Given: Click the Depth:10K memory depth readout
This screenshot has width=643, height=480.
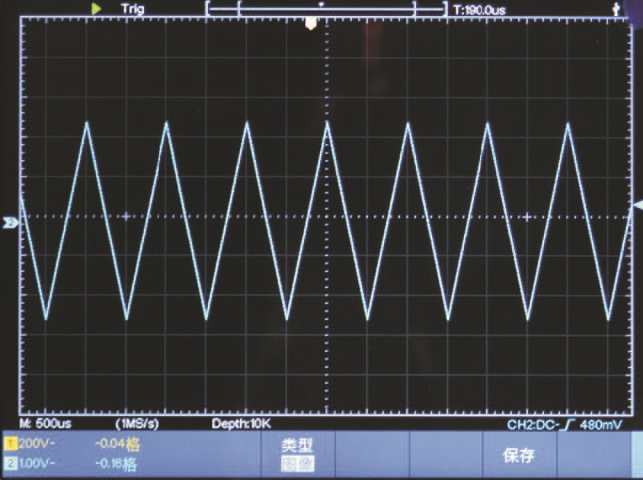Looking at the screenshot, I should point(241,423).
